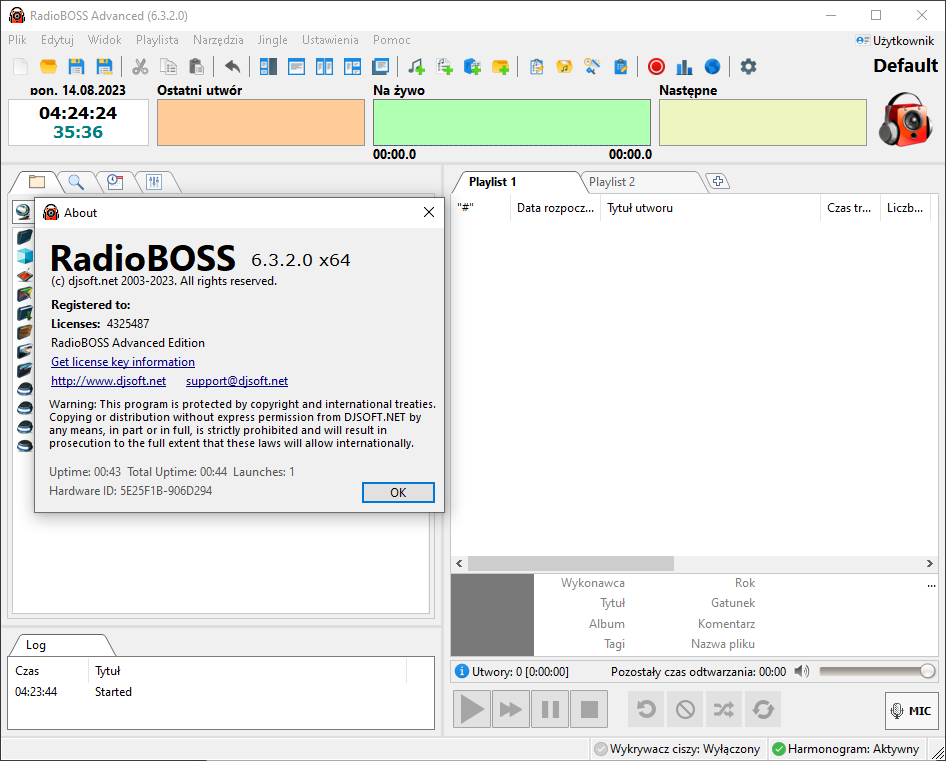Open the Plik menu
The height and width of the screenshot is (761, 946).
(x=17, y=40)
